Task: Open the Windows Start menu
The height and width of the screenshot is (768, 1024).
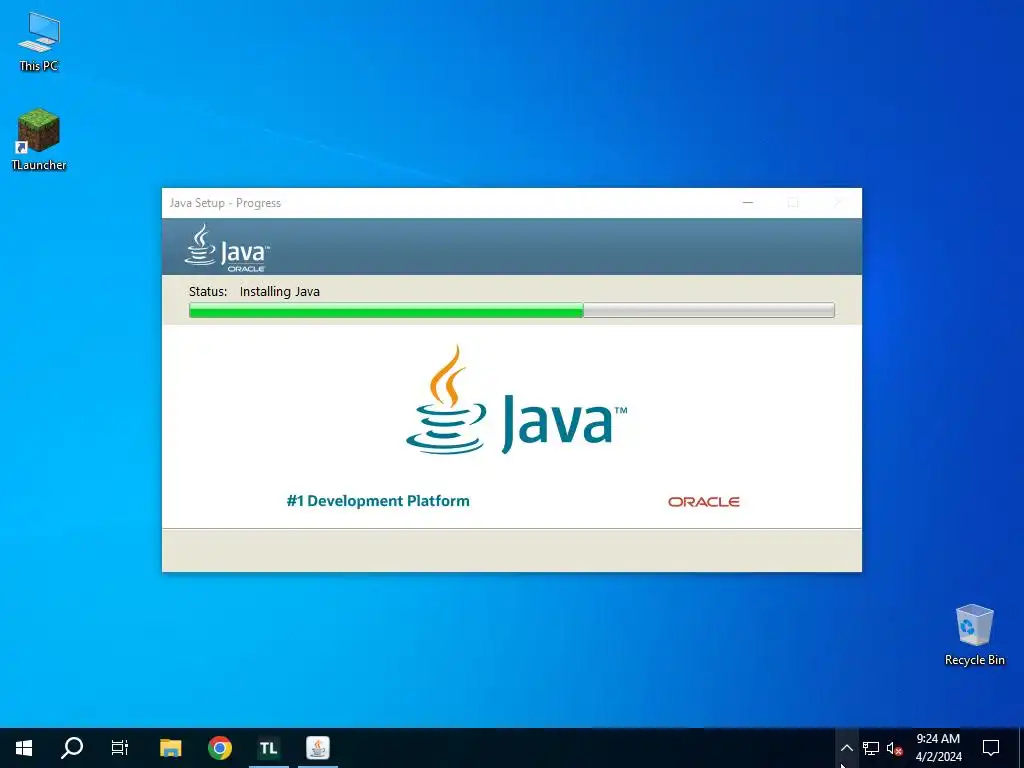Action: [x=24, y=748]
